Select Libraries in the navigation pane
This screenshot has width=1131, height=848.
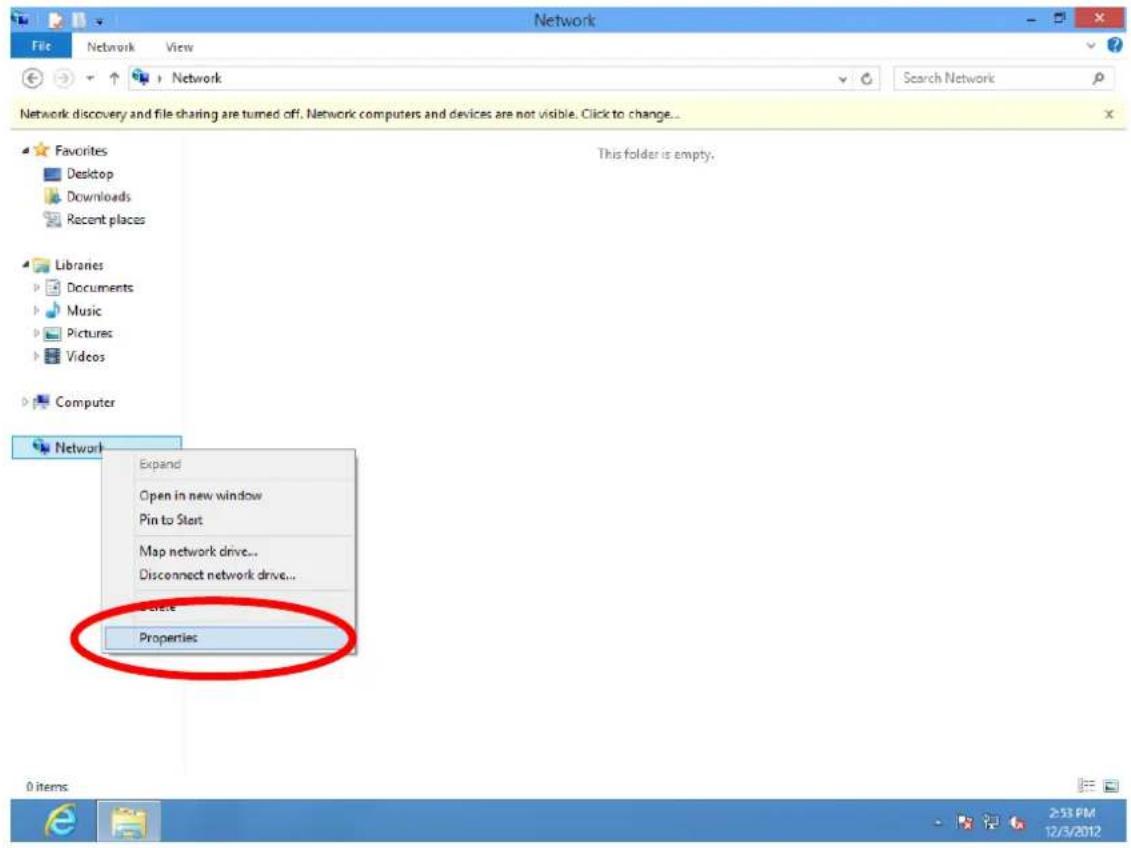(x=79, y=265)
